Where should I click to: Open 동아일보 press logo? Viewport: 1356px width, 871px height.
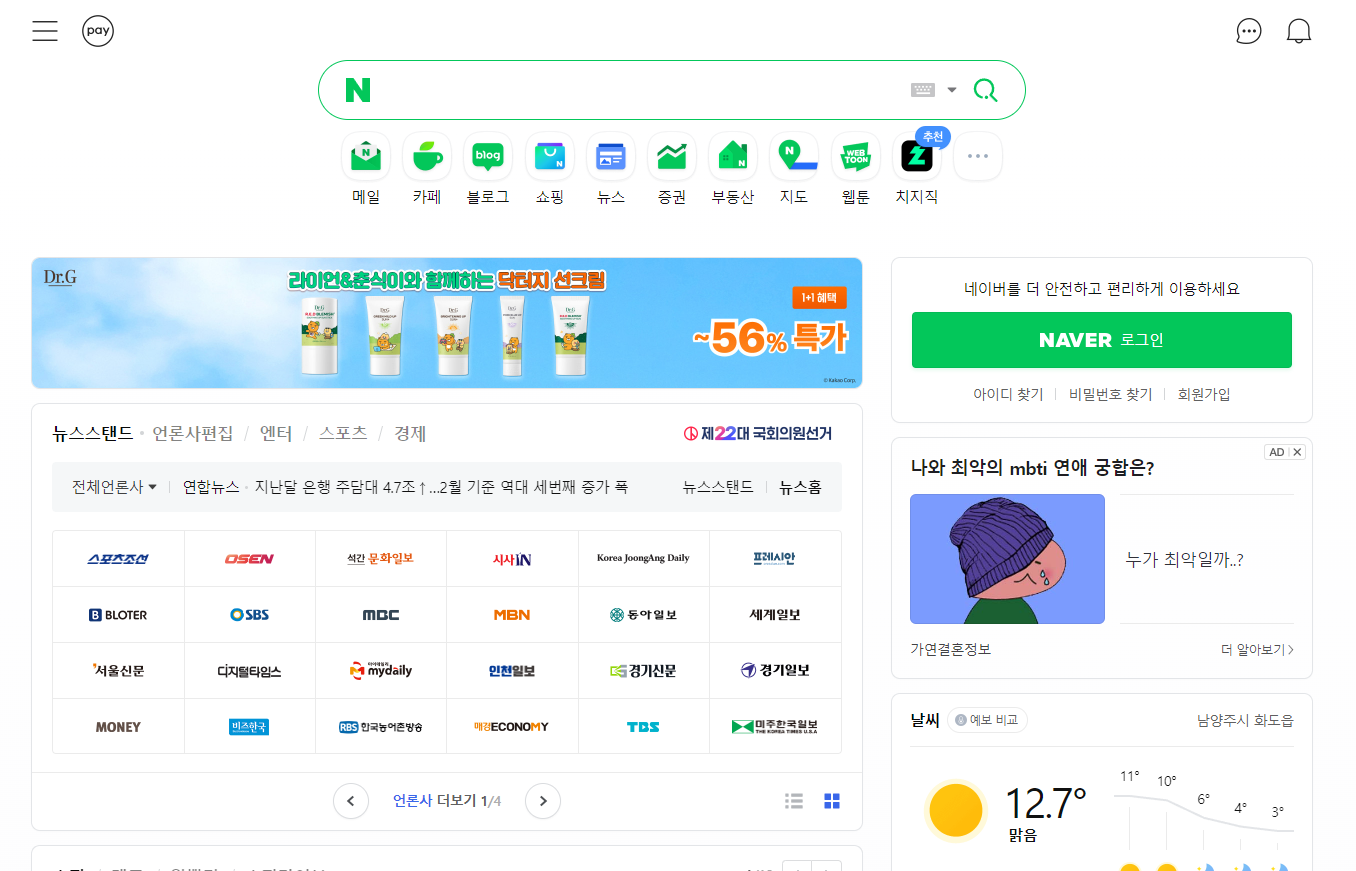point(643,614)
